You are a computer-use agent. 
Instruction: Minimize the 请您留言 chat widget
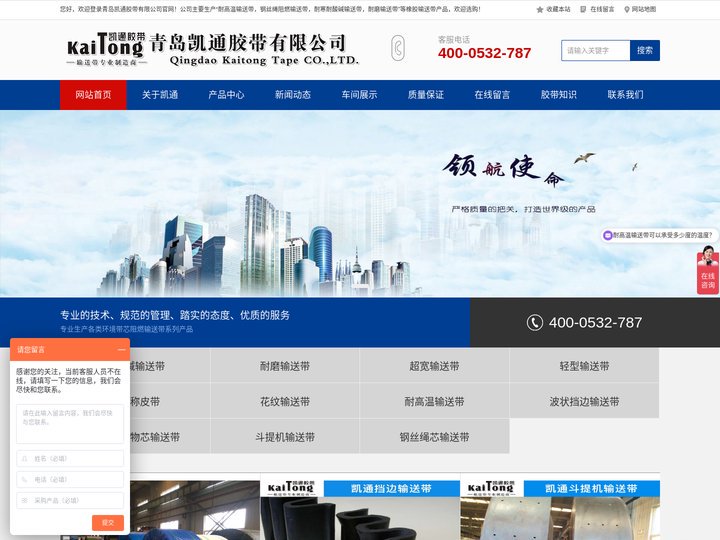(x=121, y=349)
